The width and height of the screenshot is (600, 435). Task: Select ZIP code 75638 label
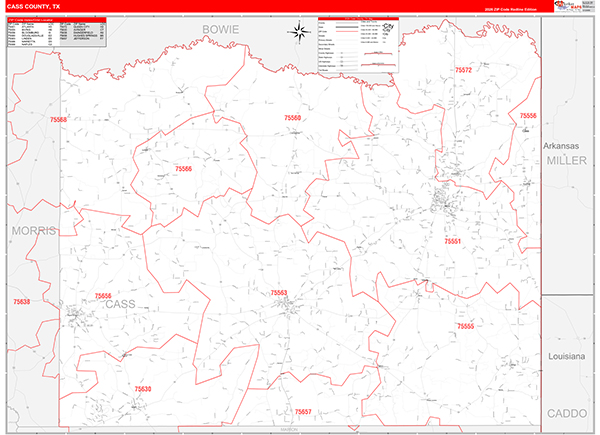click(x=21, y=302)
